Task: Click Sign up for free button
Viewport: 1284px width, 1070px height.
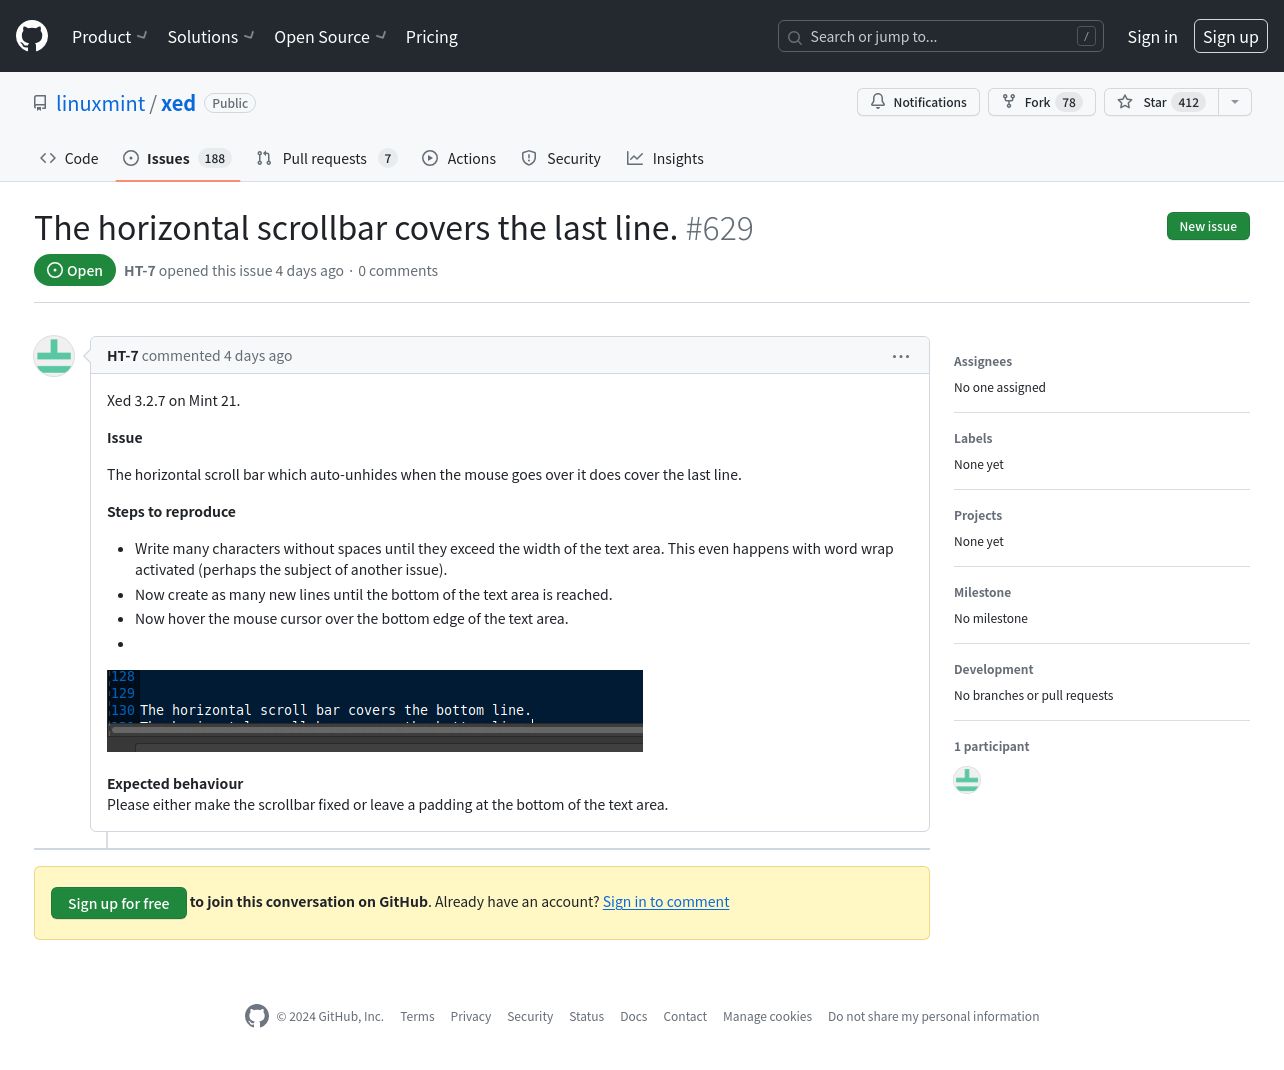Action: [119, 903]
